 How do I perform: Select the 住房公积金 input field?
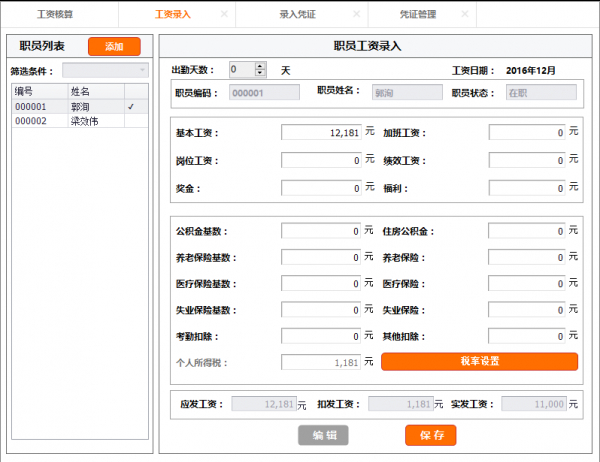(528, 231)
